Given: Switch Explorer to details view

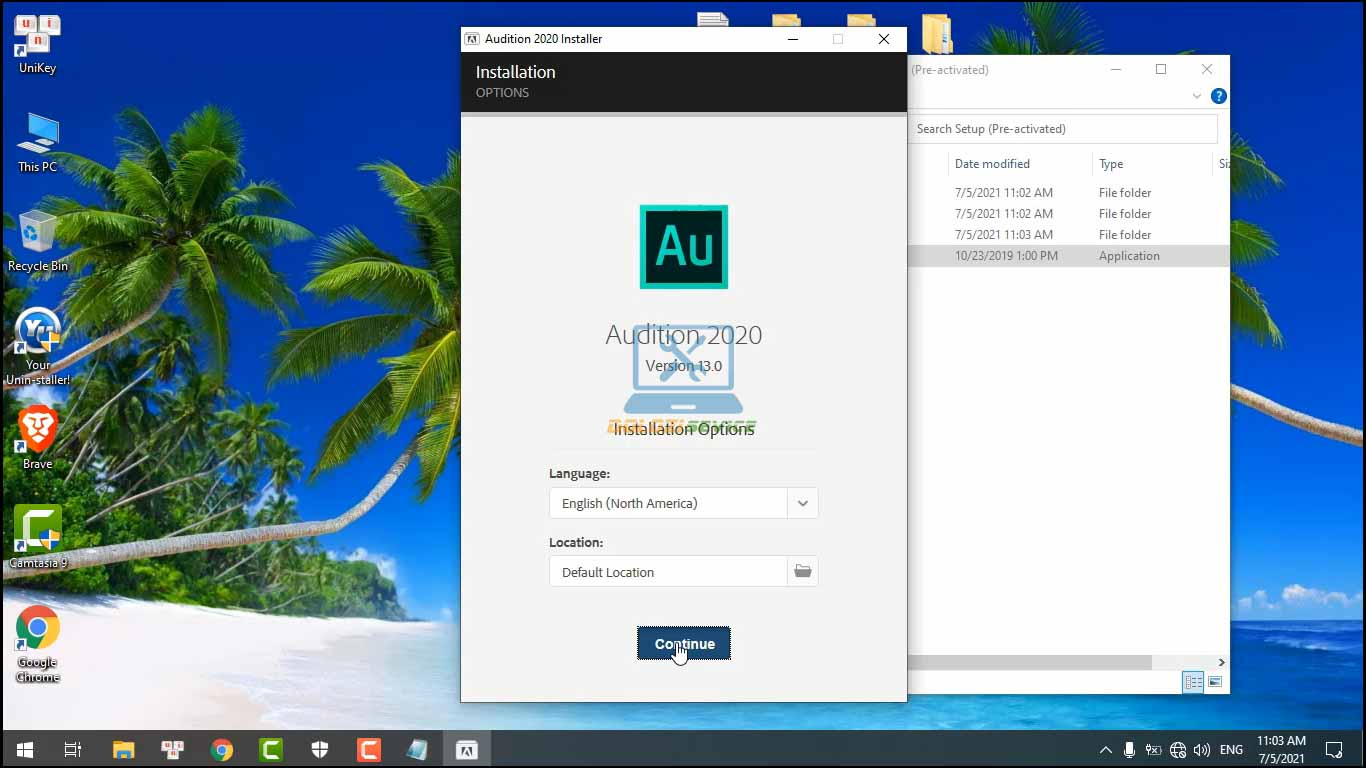Looking at the screenshot, I should (1193, 682).
